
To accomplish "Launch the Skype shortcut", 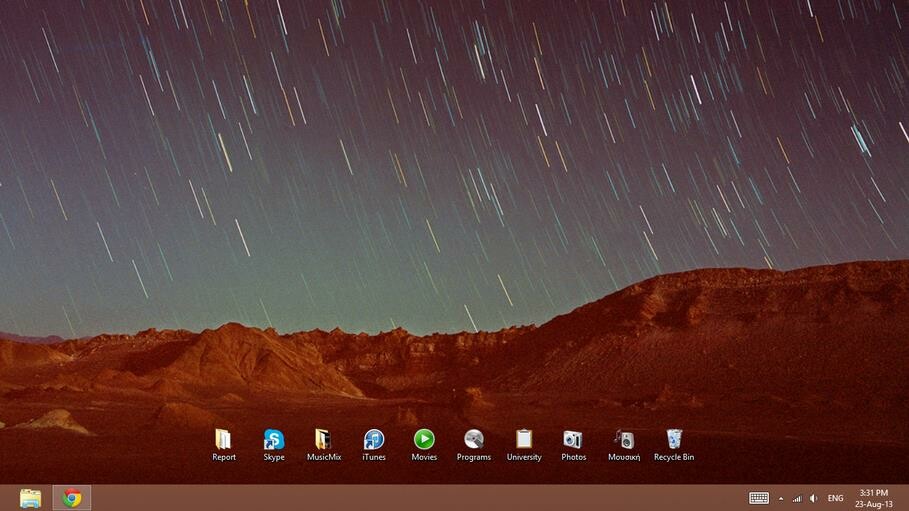I will [x=274, y=440].
